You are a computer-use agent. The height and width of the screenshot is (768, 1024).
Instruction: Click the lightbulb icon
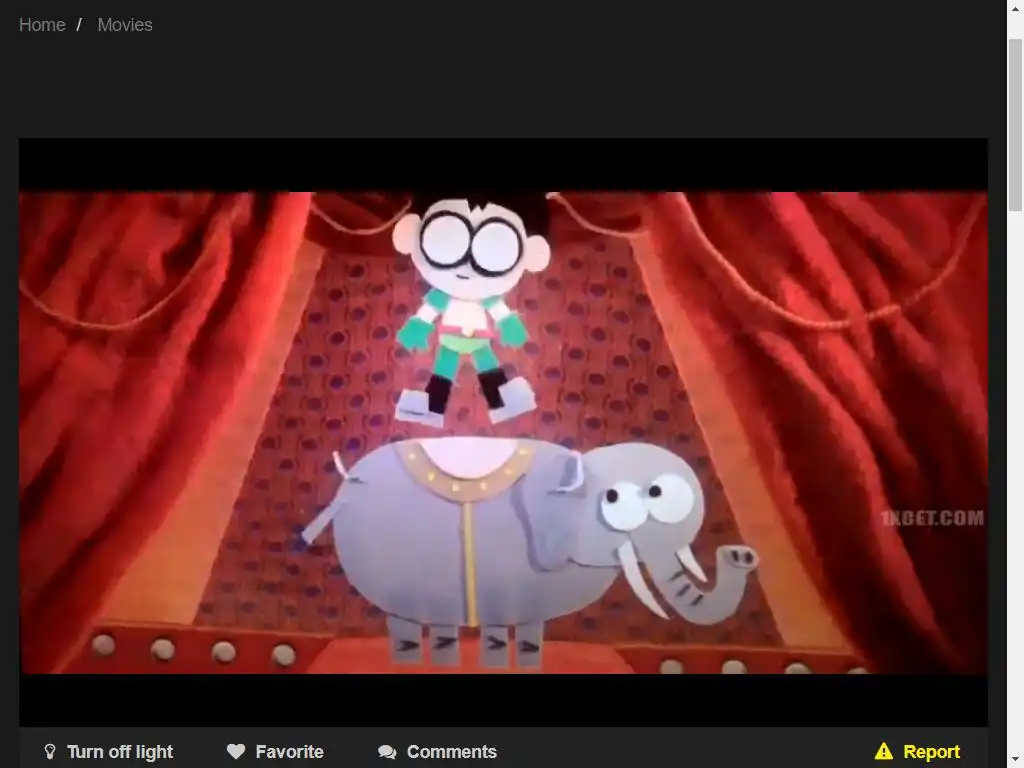[x=50, y=752]
